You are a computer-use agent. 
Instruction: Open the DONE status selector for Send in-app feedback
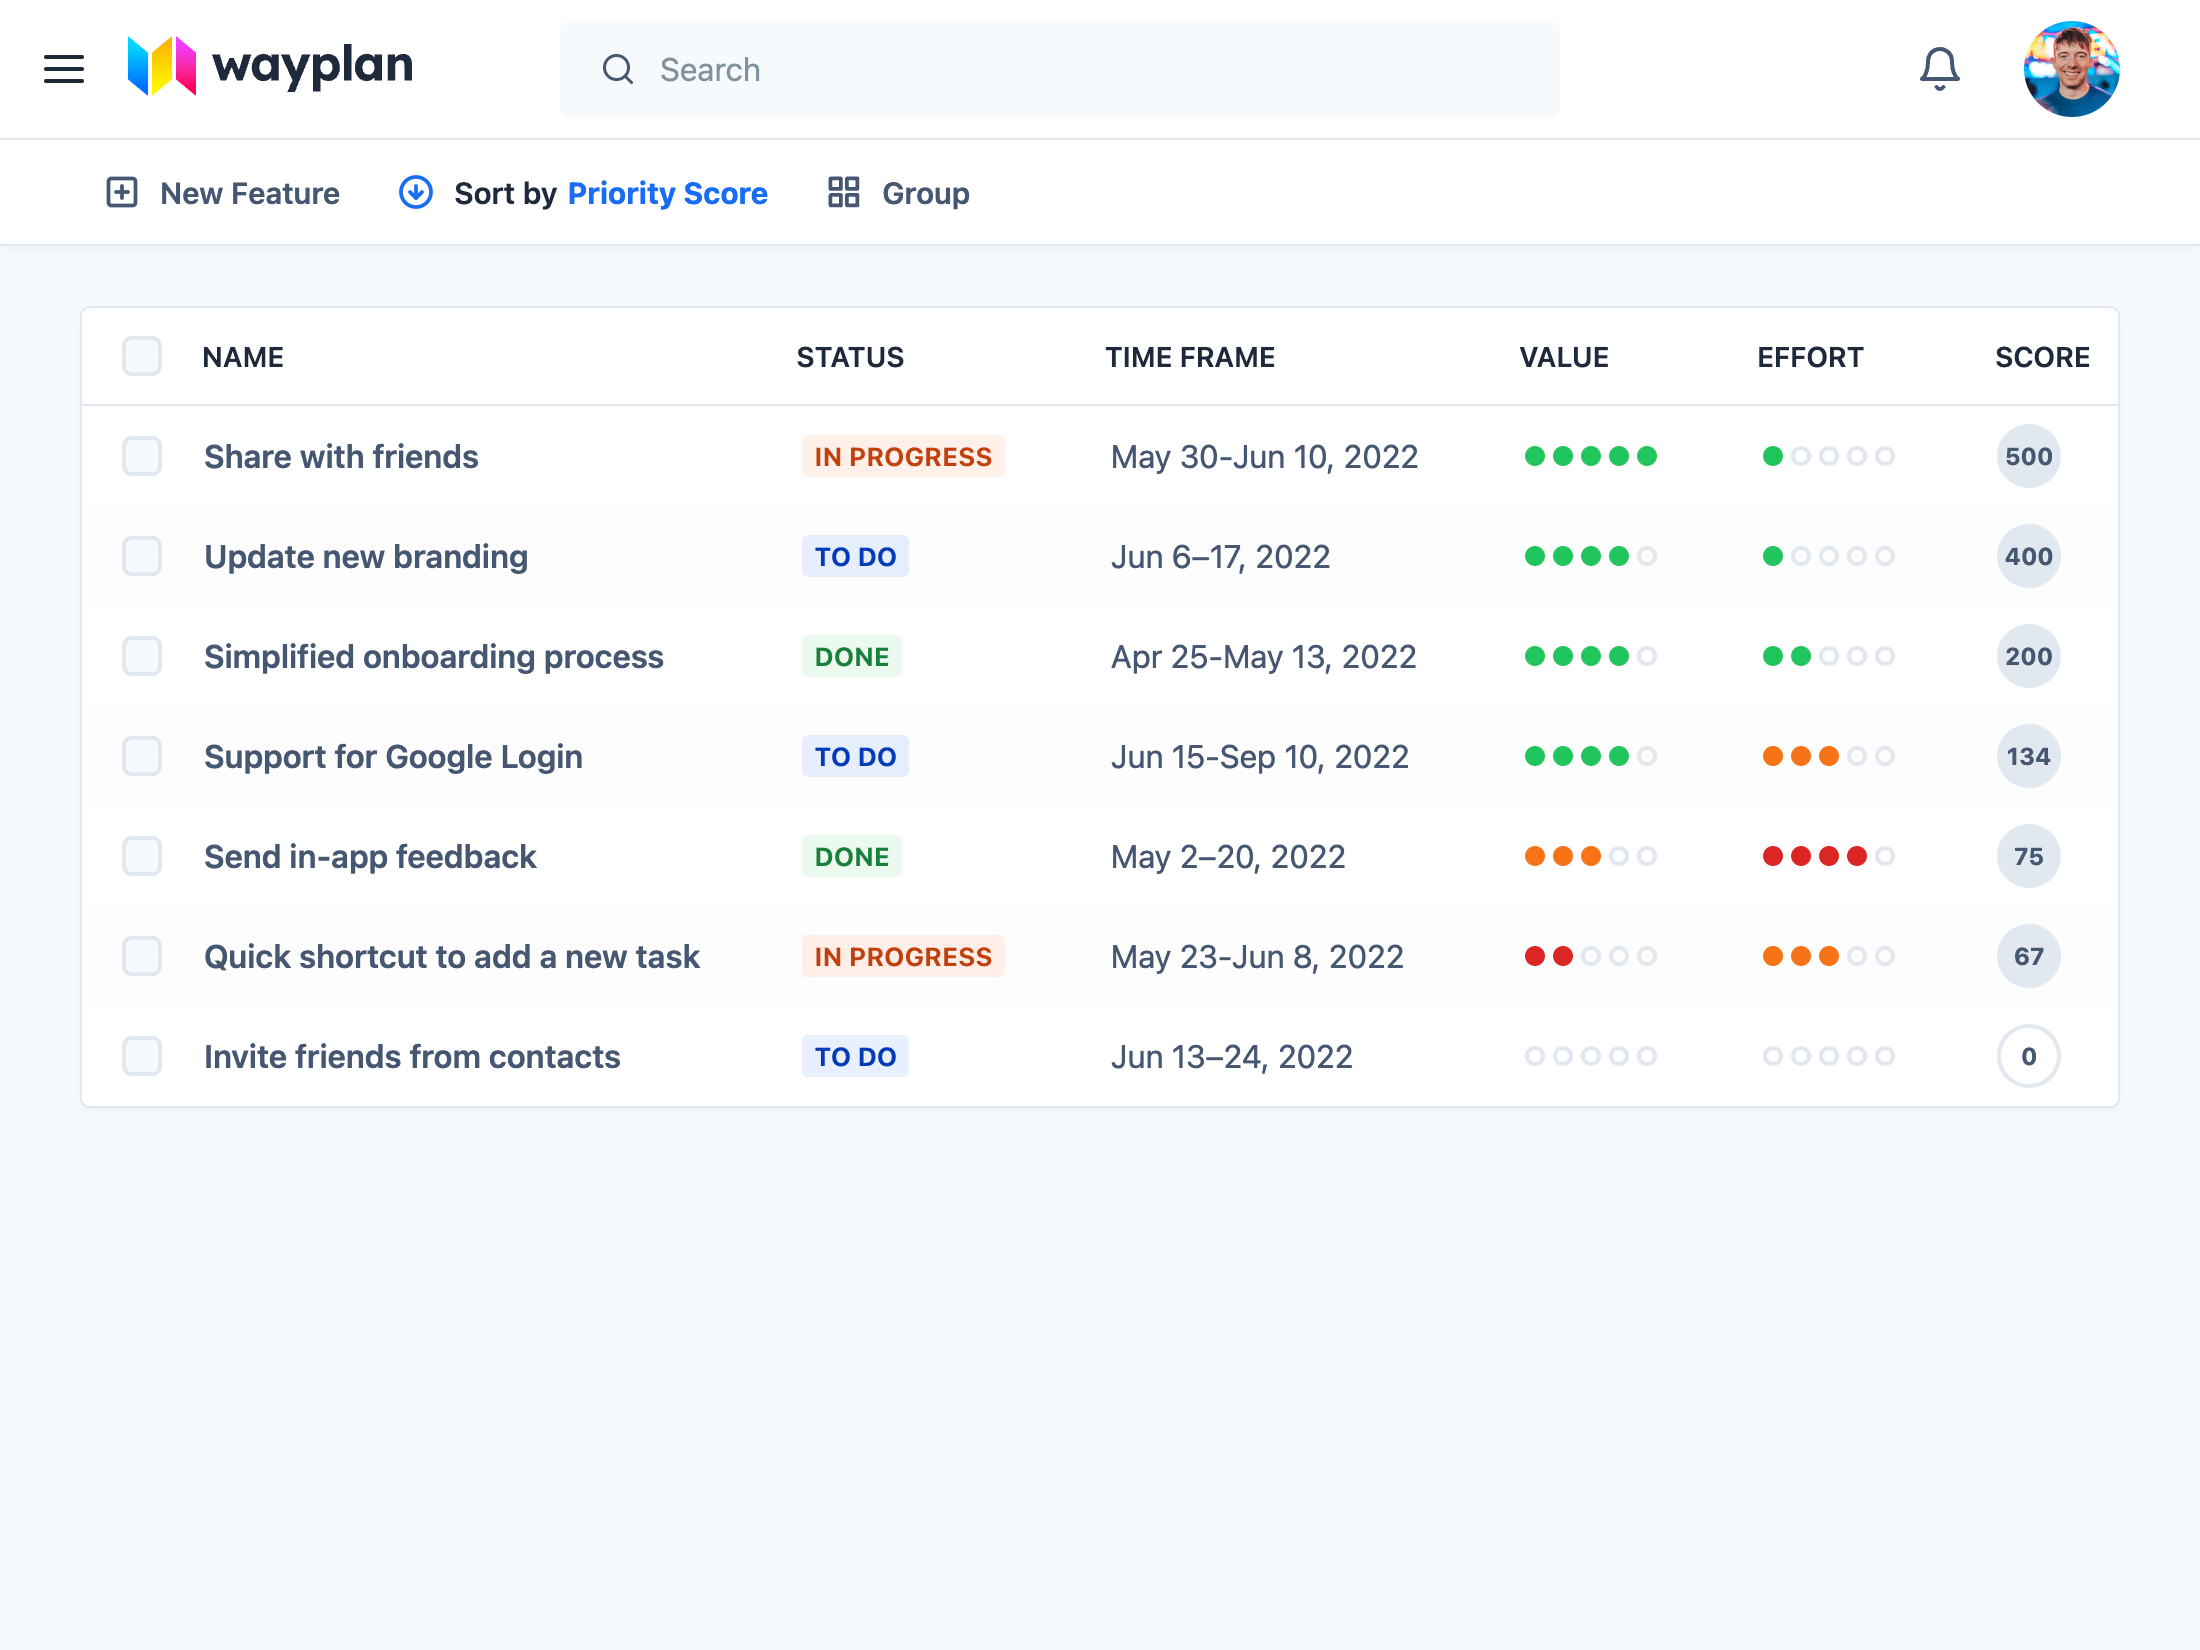click(851, 856)
